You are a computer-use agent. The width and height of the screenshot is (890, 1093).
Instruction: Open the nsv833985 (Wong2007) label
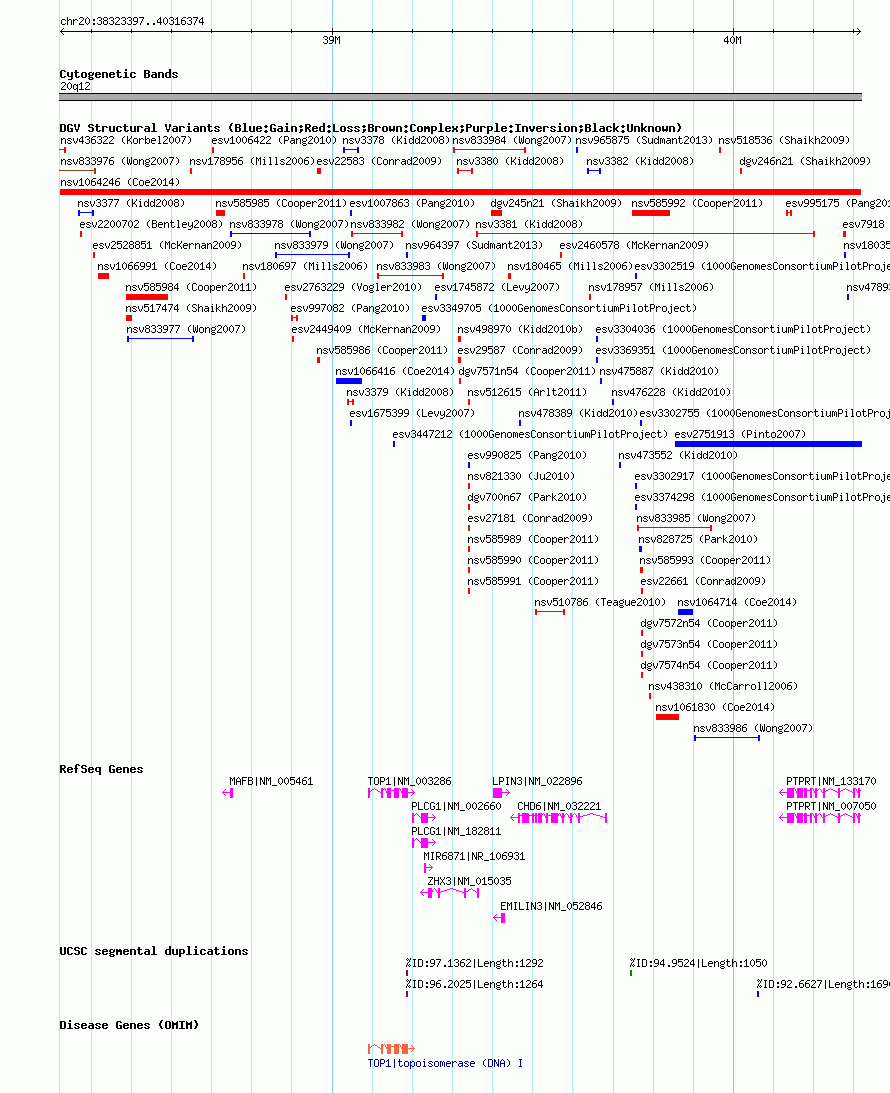point(696,518)
